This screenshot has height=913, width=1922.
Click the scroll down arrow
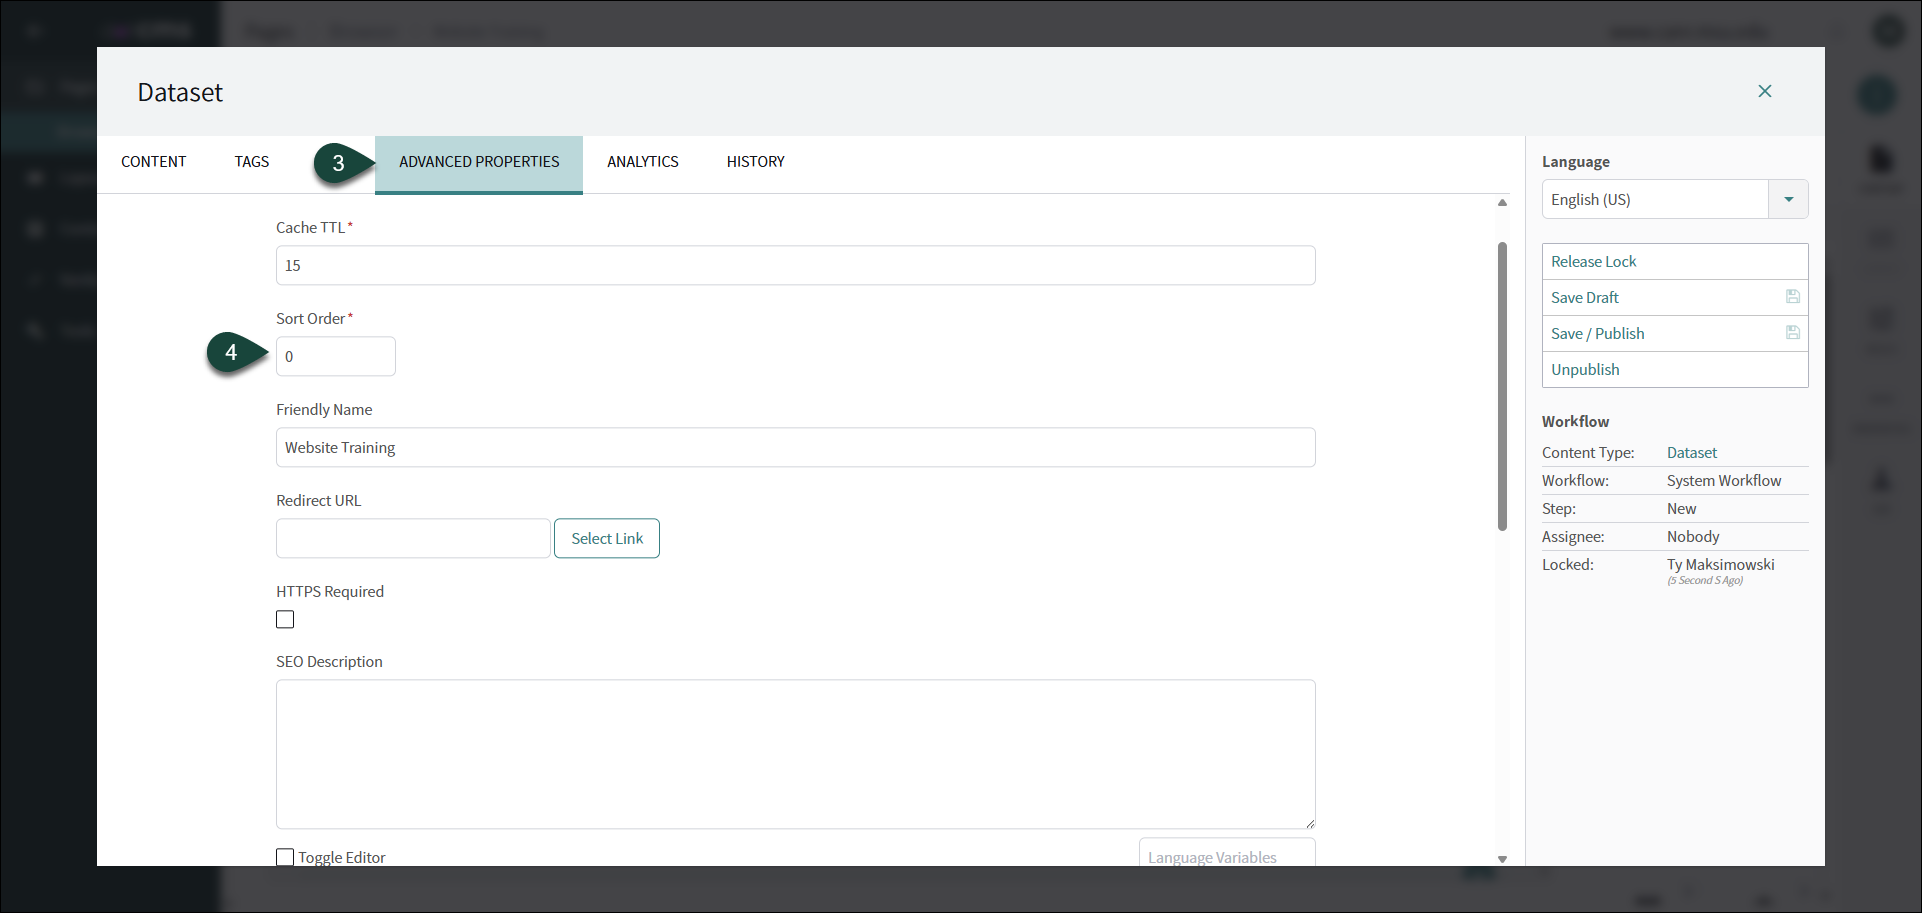point(1502,859)
